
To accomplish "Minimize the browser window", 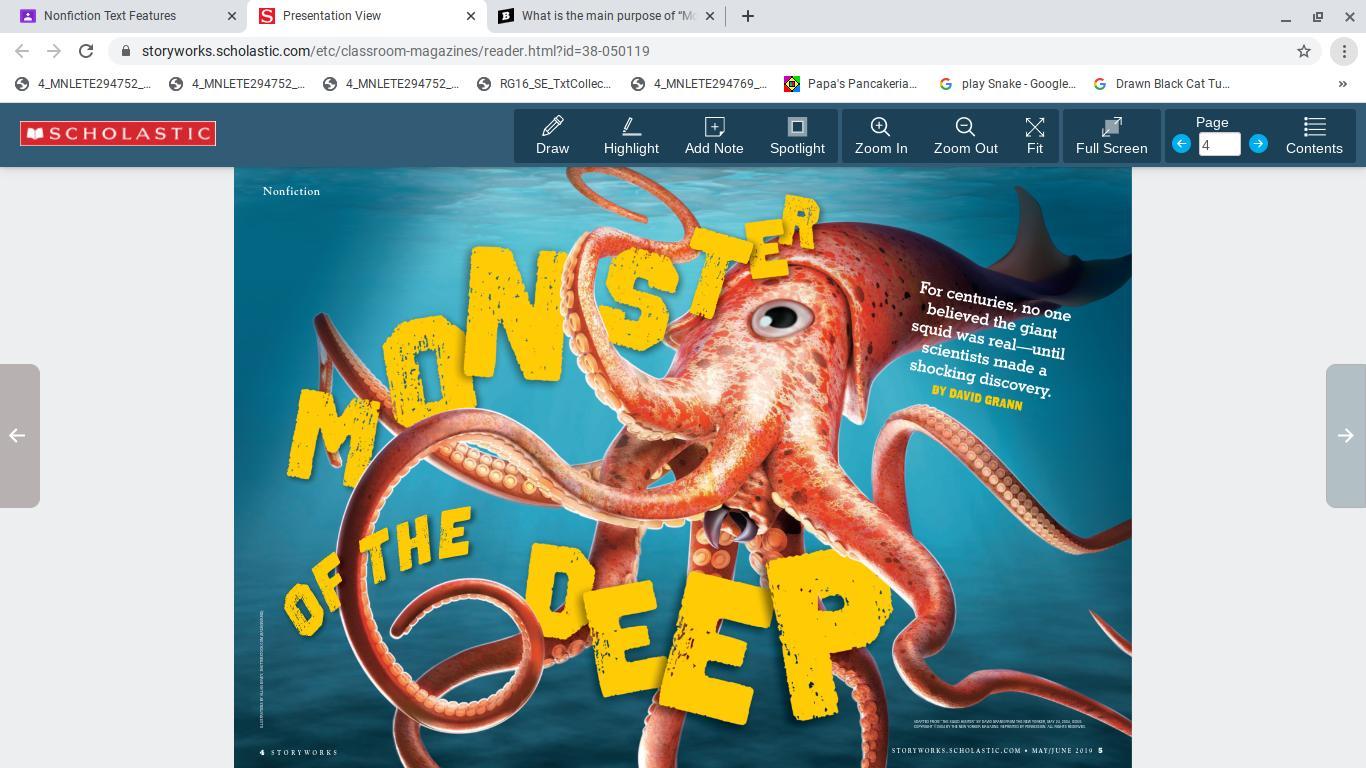I will tap(1286, 16).
